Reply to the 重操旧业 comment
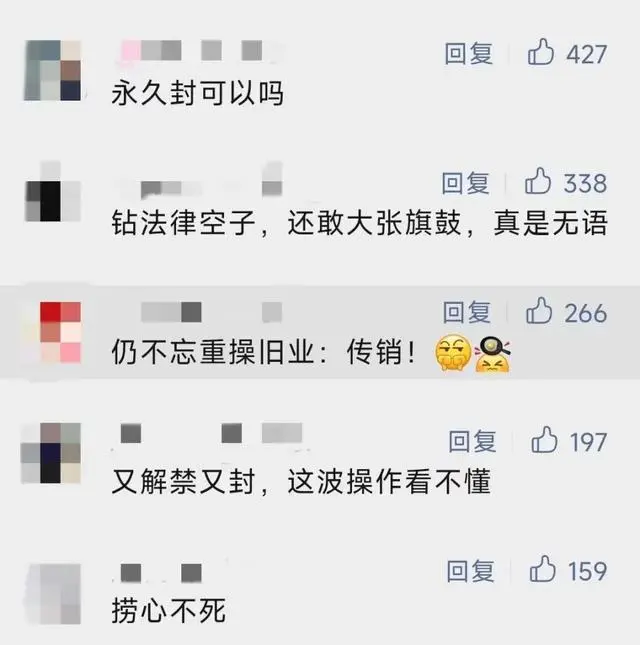This screenshot has height=645, width=640. point(467,312)
